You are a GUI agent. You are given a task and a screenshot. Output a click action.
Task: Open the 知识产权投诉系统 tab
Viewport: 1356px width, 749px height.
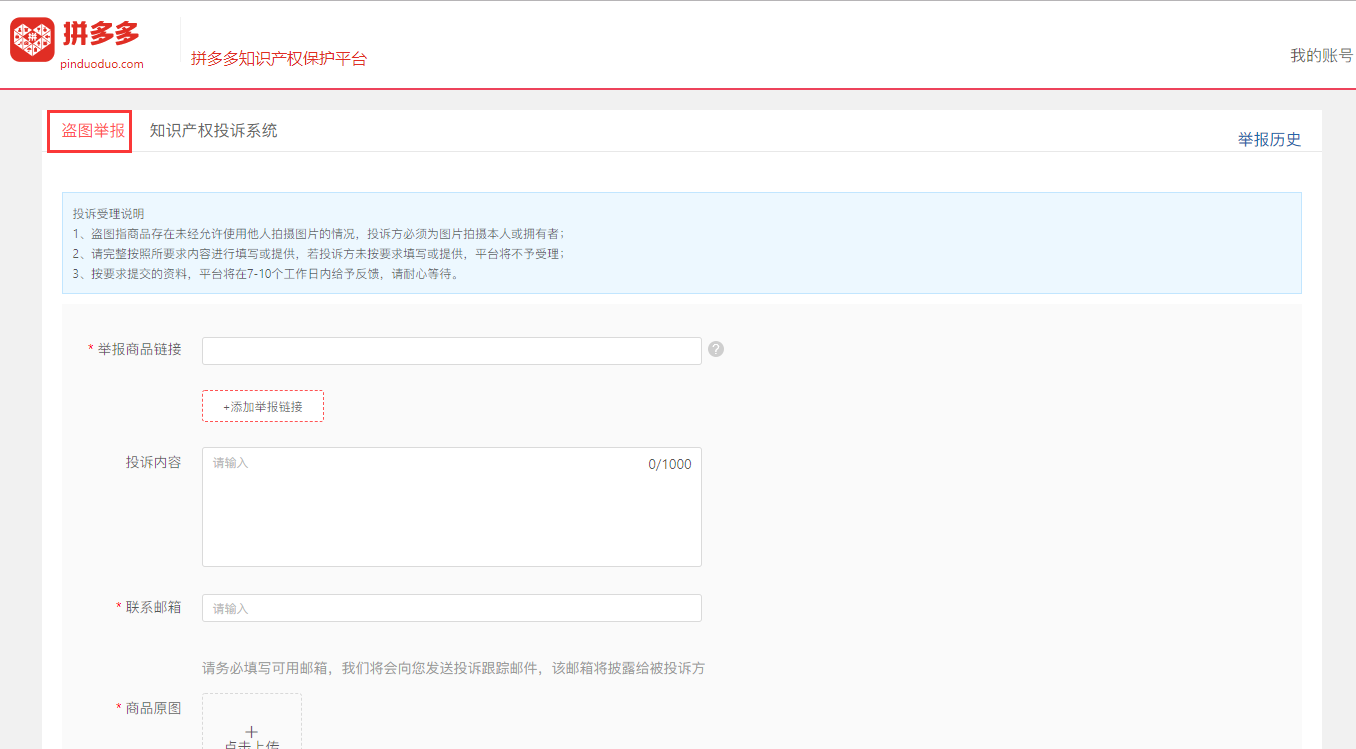point(214,131)
